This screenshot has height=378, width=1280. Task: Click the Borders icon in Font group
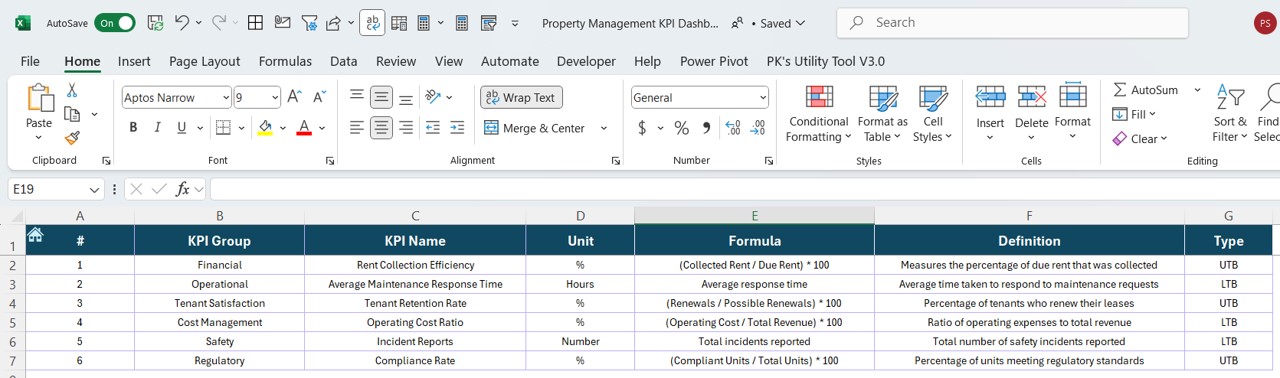coord(223,128)
